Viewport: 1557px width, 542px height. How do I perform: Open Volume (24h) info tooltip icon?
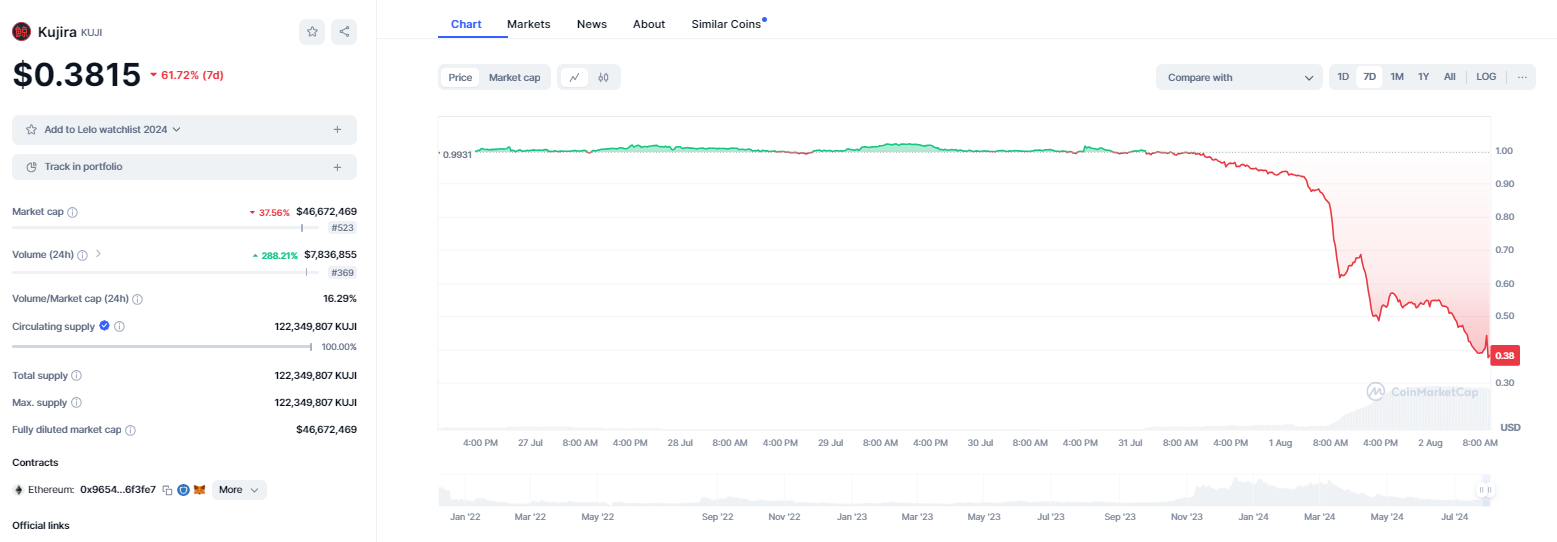pyautogui.click(x=82, y=255)
